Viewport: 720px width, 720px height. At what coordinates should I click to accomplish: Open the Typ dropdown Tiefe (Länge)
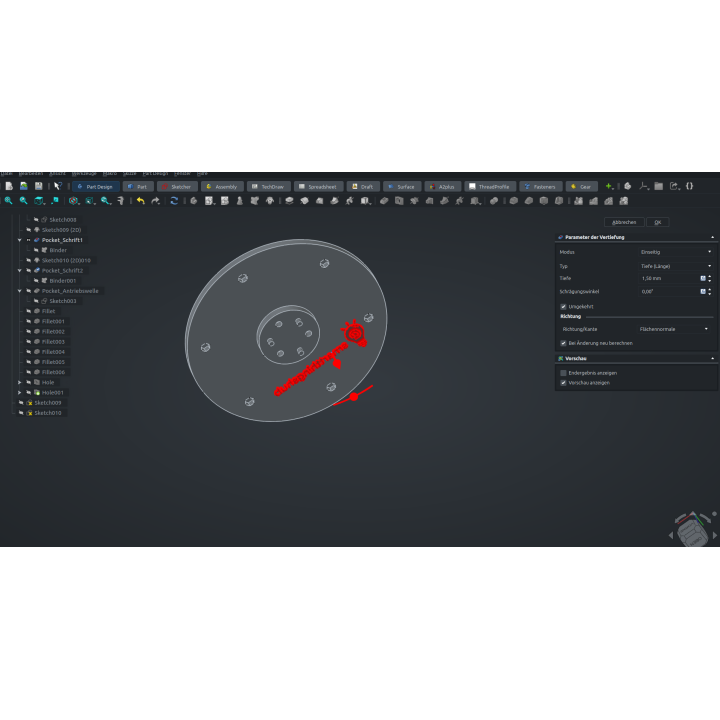coord(676,266)
